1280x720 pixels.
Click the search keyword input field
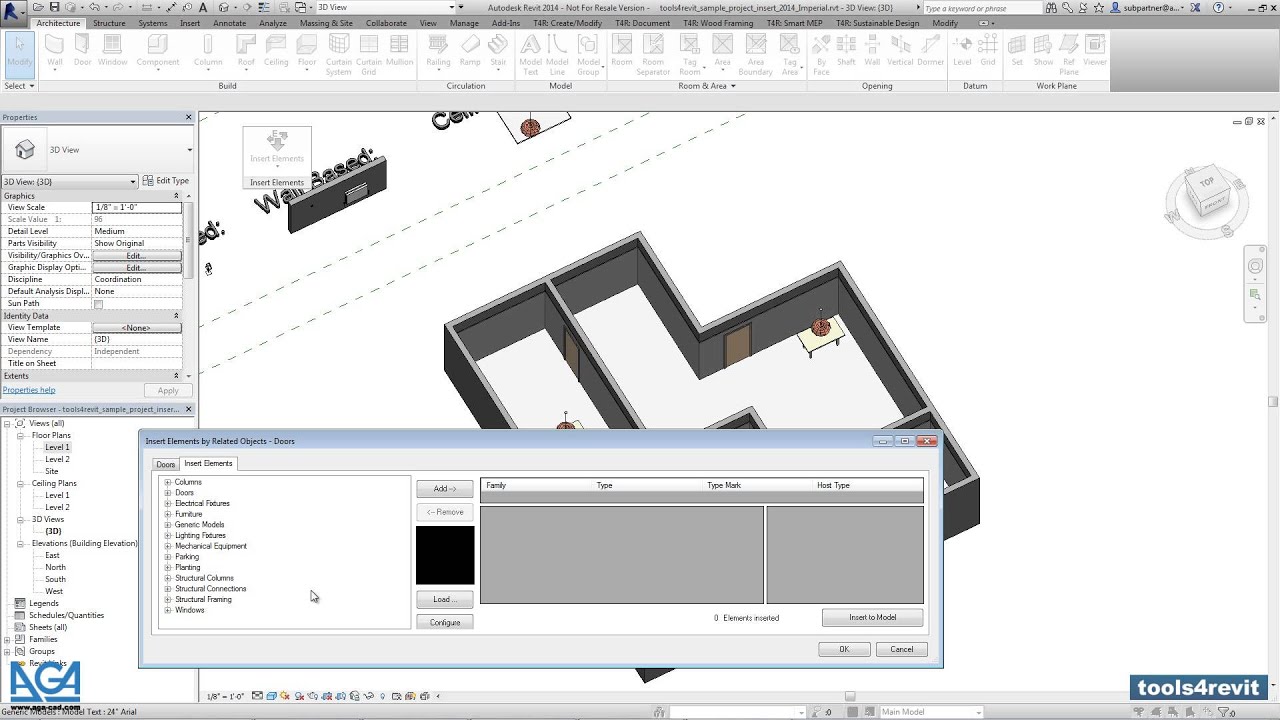coord(982,8)
